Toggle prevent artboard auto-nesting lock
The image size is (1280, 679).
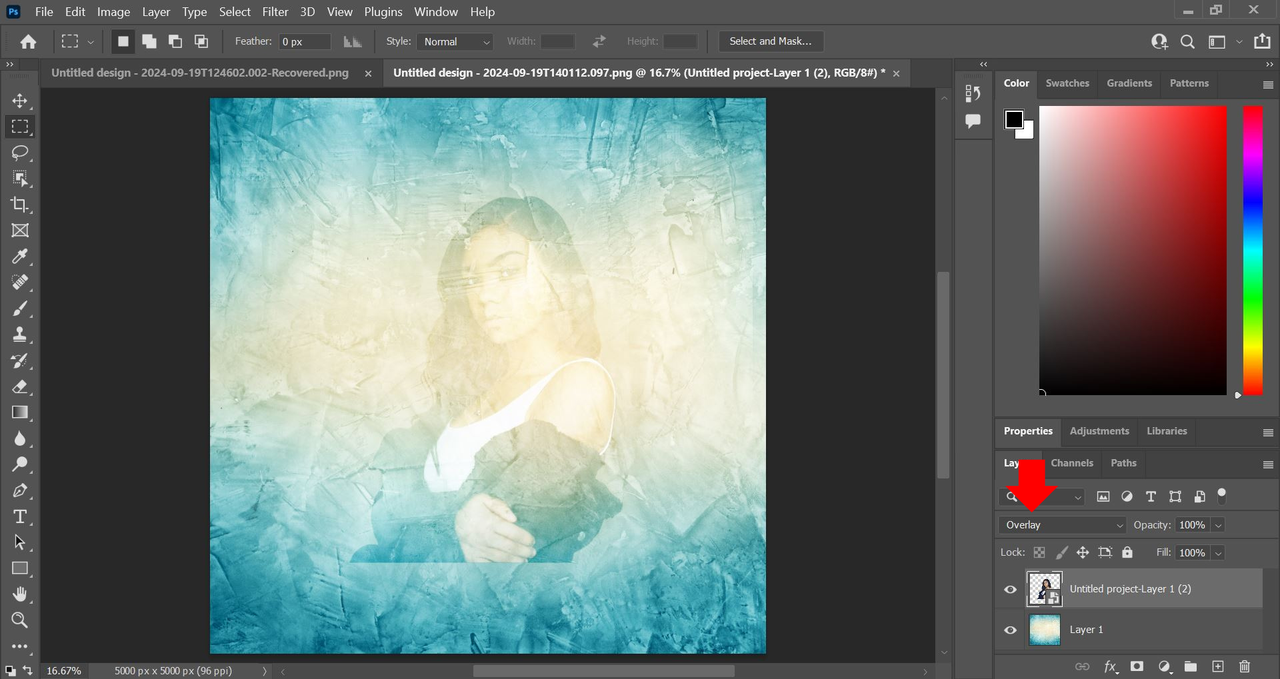coord(1105,552)
